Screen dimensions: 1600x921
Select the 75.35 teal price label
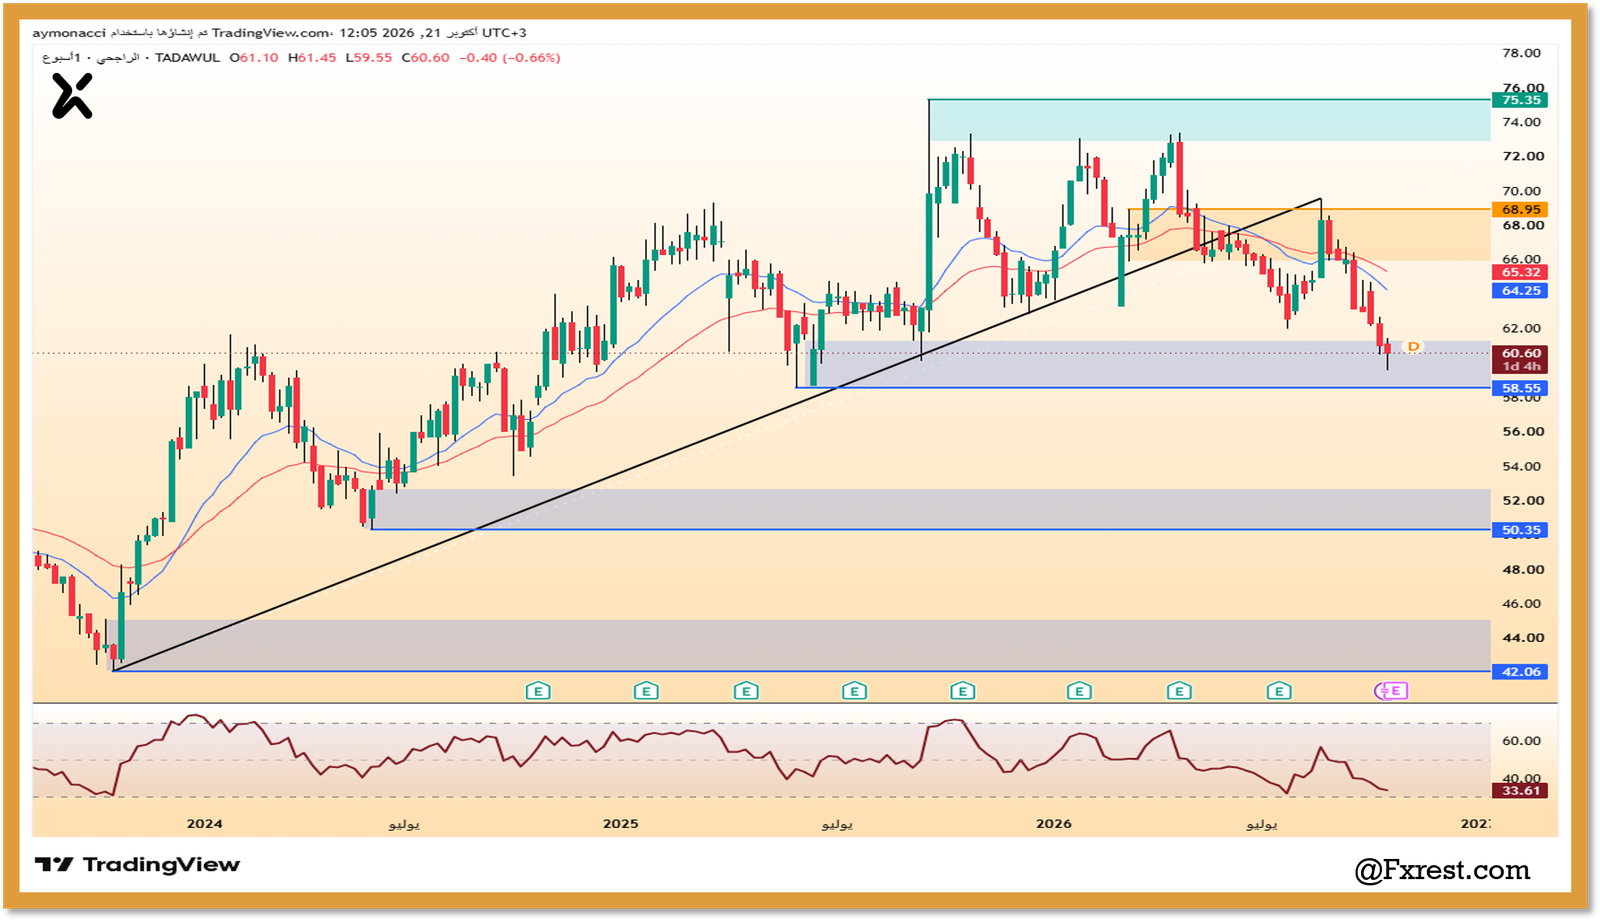1520,100
